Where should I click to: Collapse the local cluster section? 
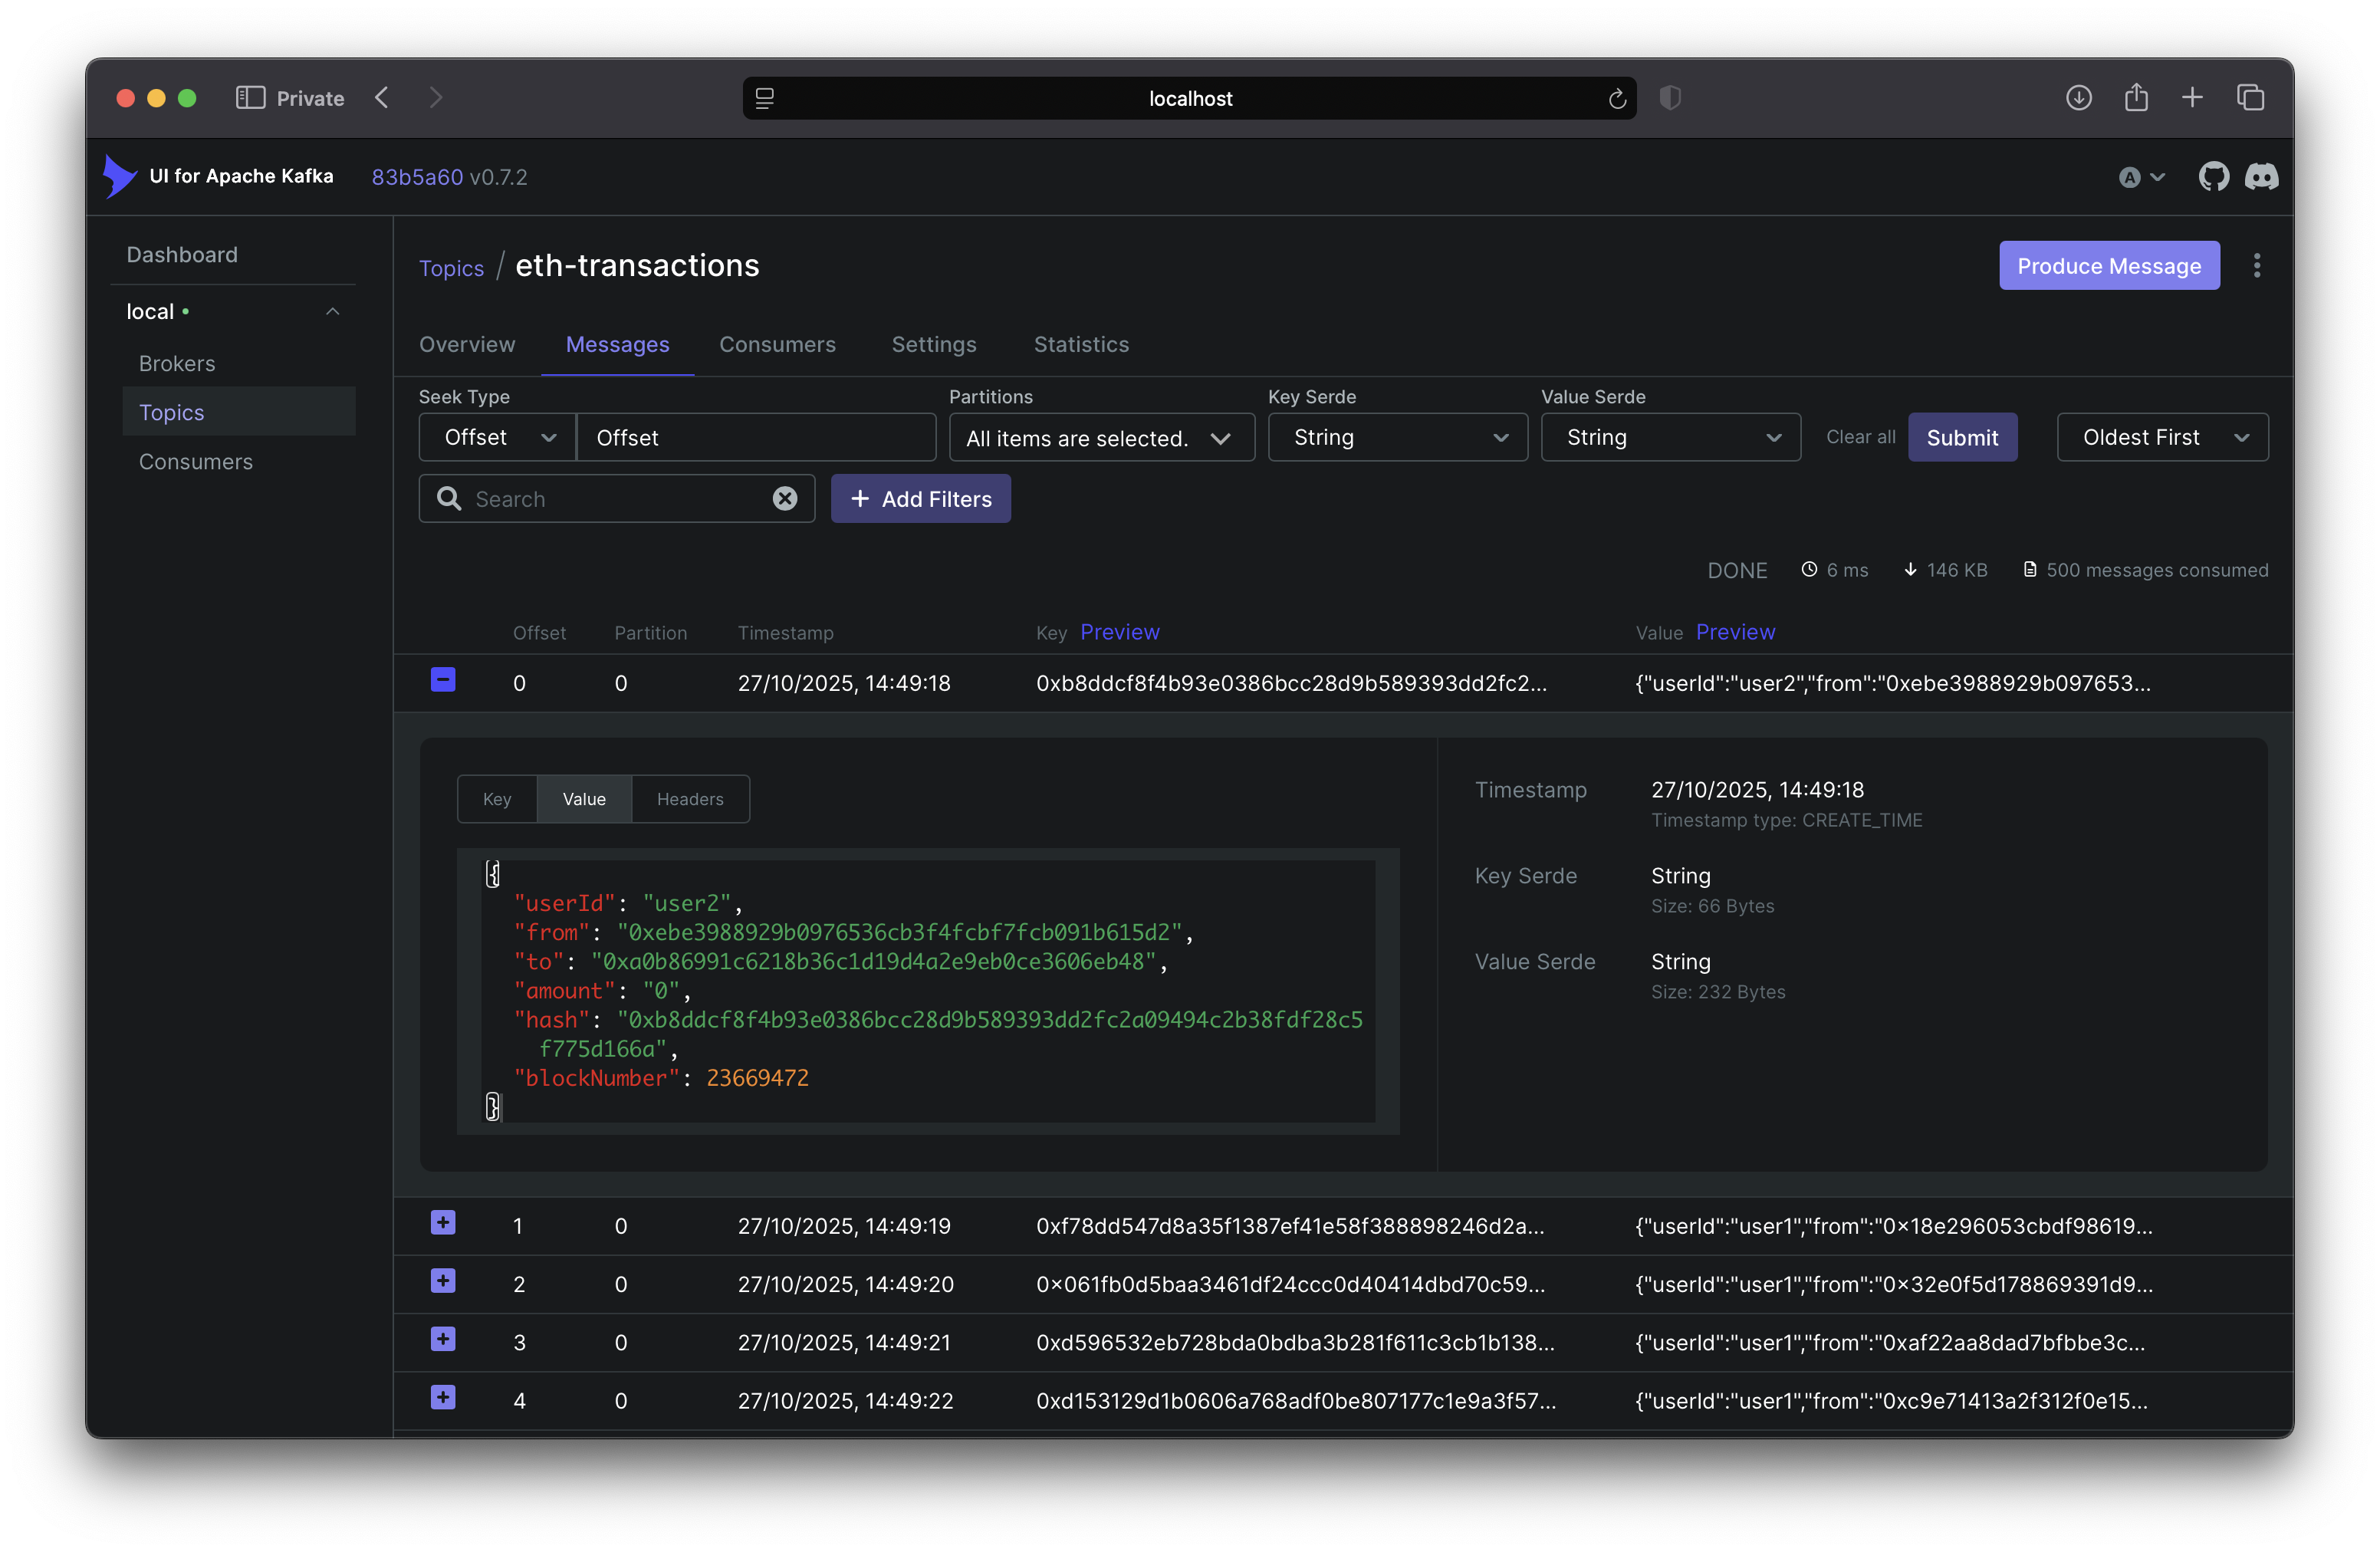click(x=332, y=312)
